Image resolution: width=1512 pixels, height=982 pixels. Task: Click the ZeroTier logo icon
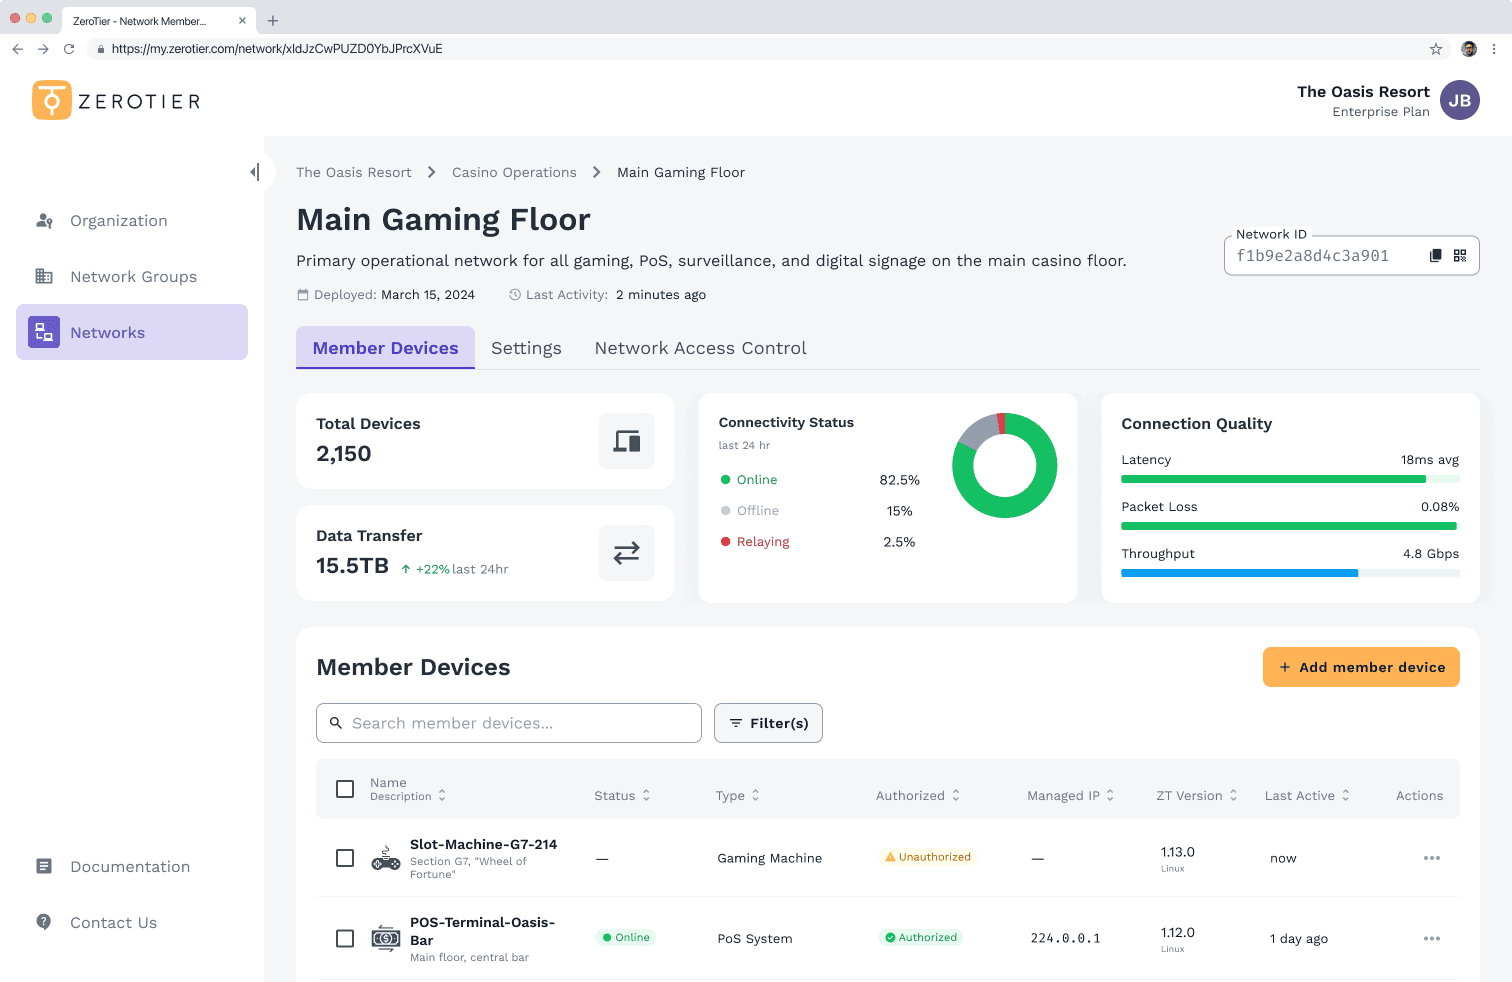point(52,100)
